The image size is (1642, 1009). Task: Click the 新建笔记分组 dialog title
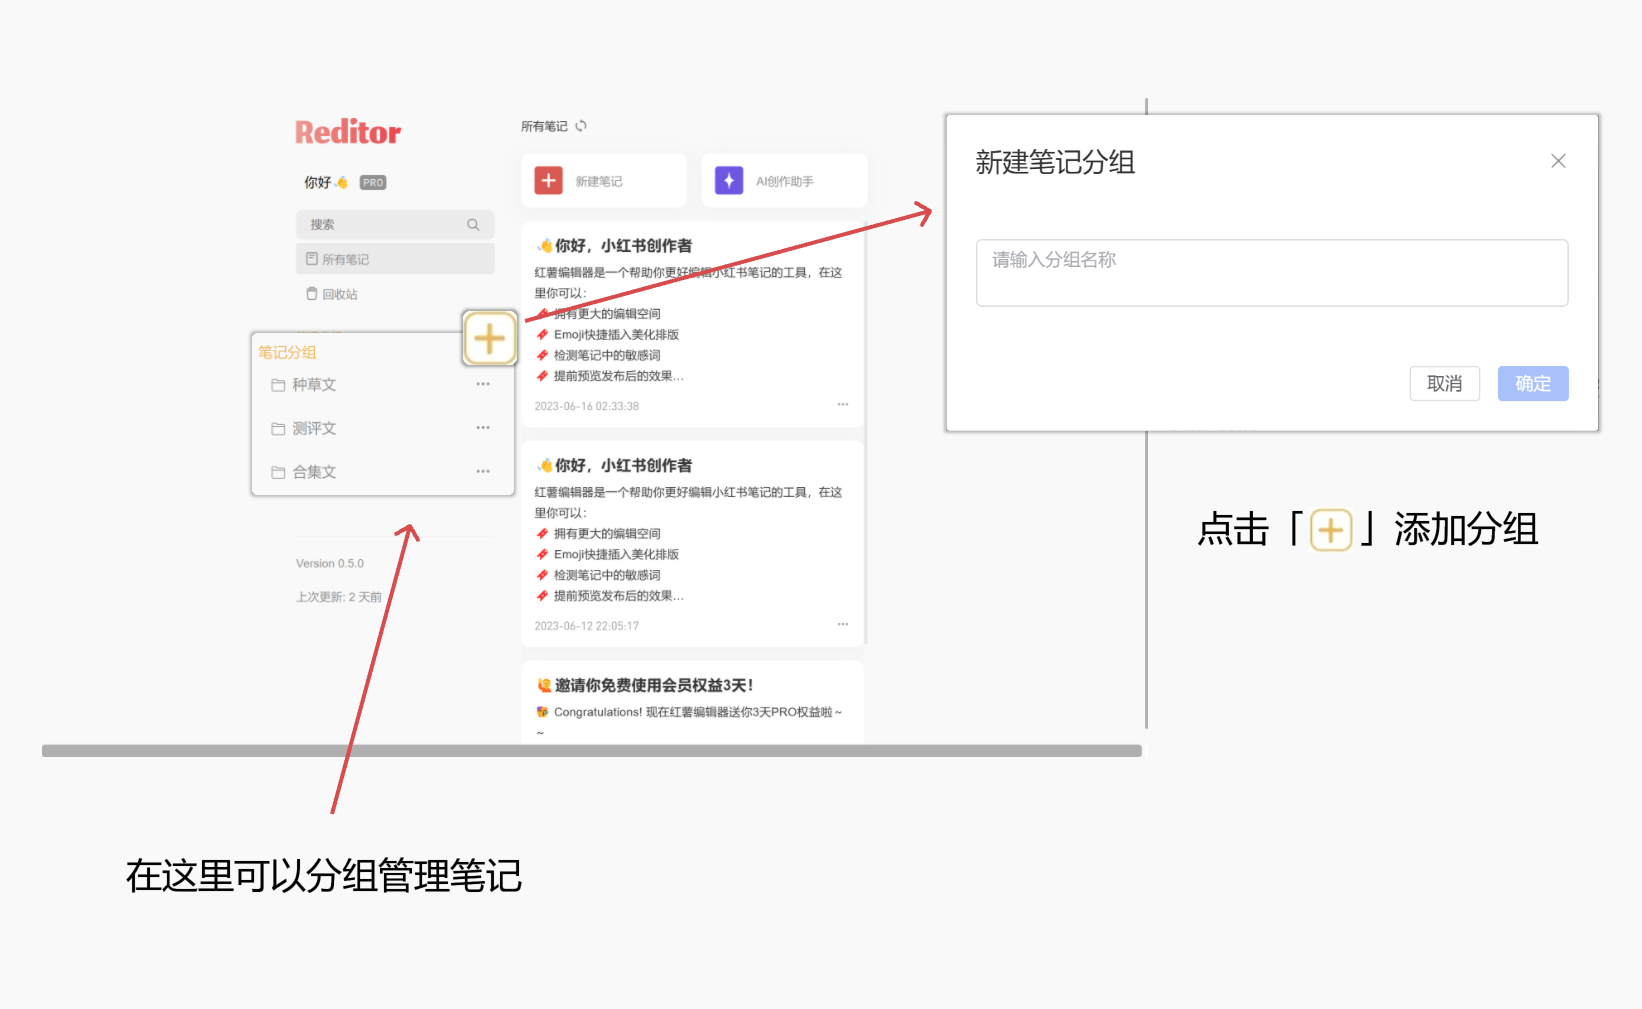[x=1055, y=162]
